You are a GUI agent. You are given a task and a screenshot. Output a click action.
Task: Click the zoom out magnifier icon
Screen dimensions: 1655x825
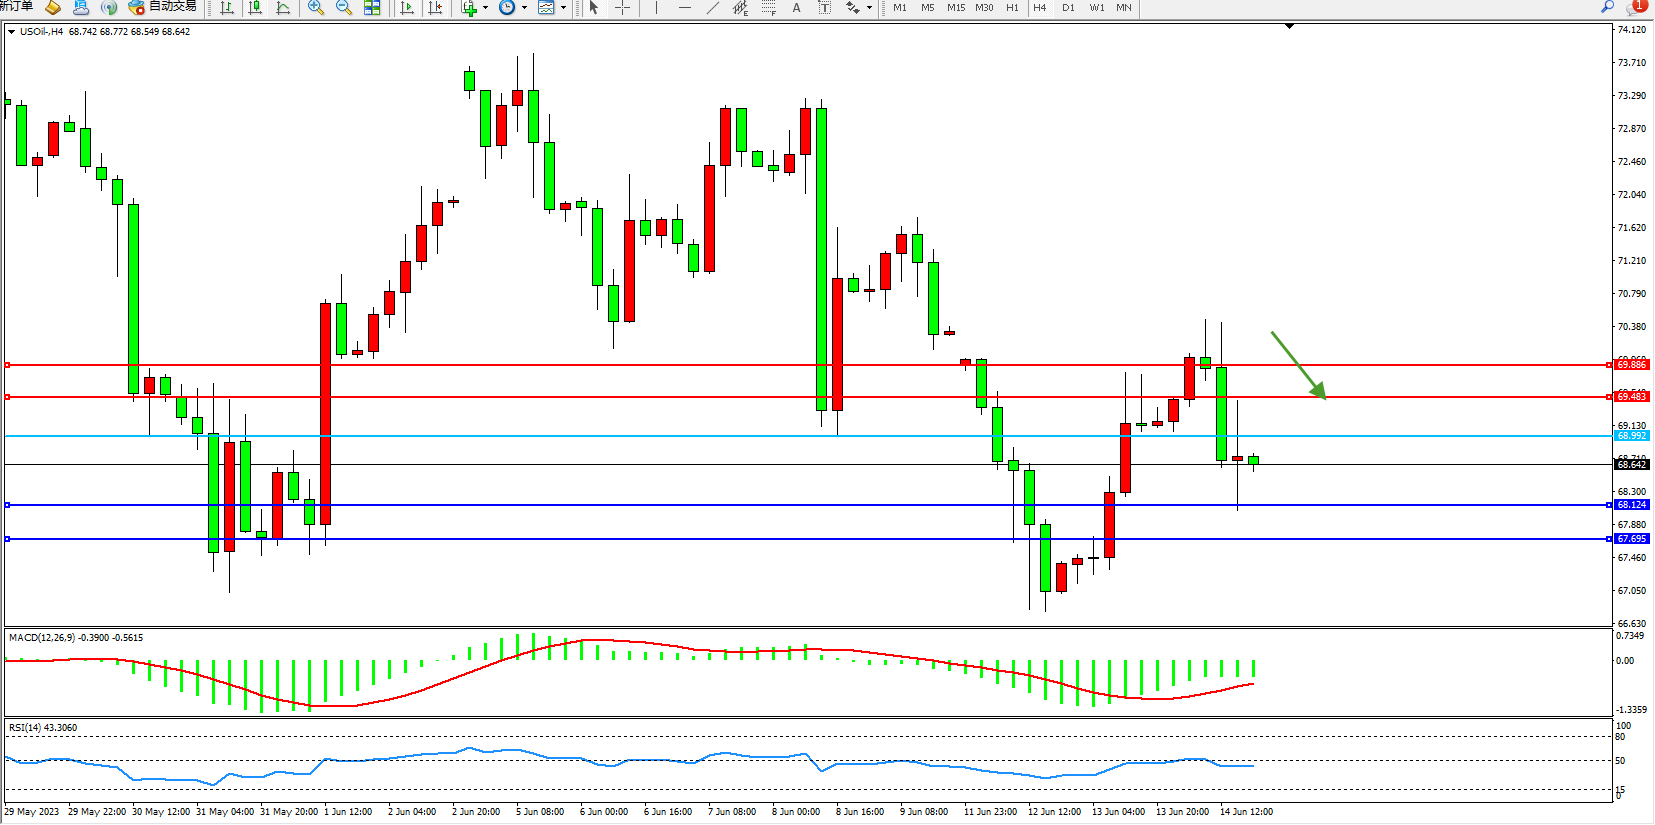pos(344,8)
